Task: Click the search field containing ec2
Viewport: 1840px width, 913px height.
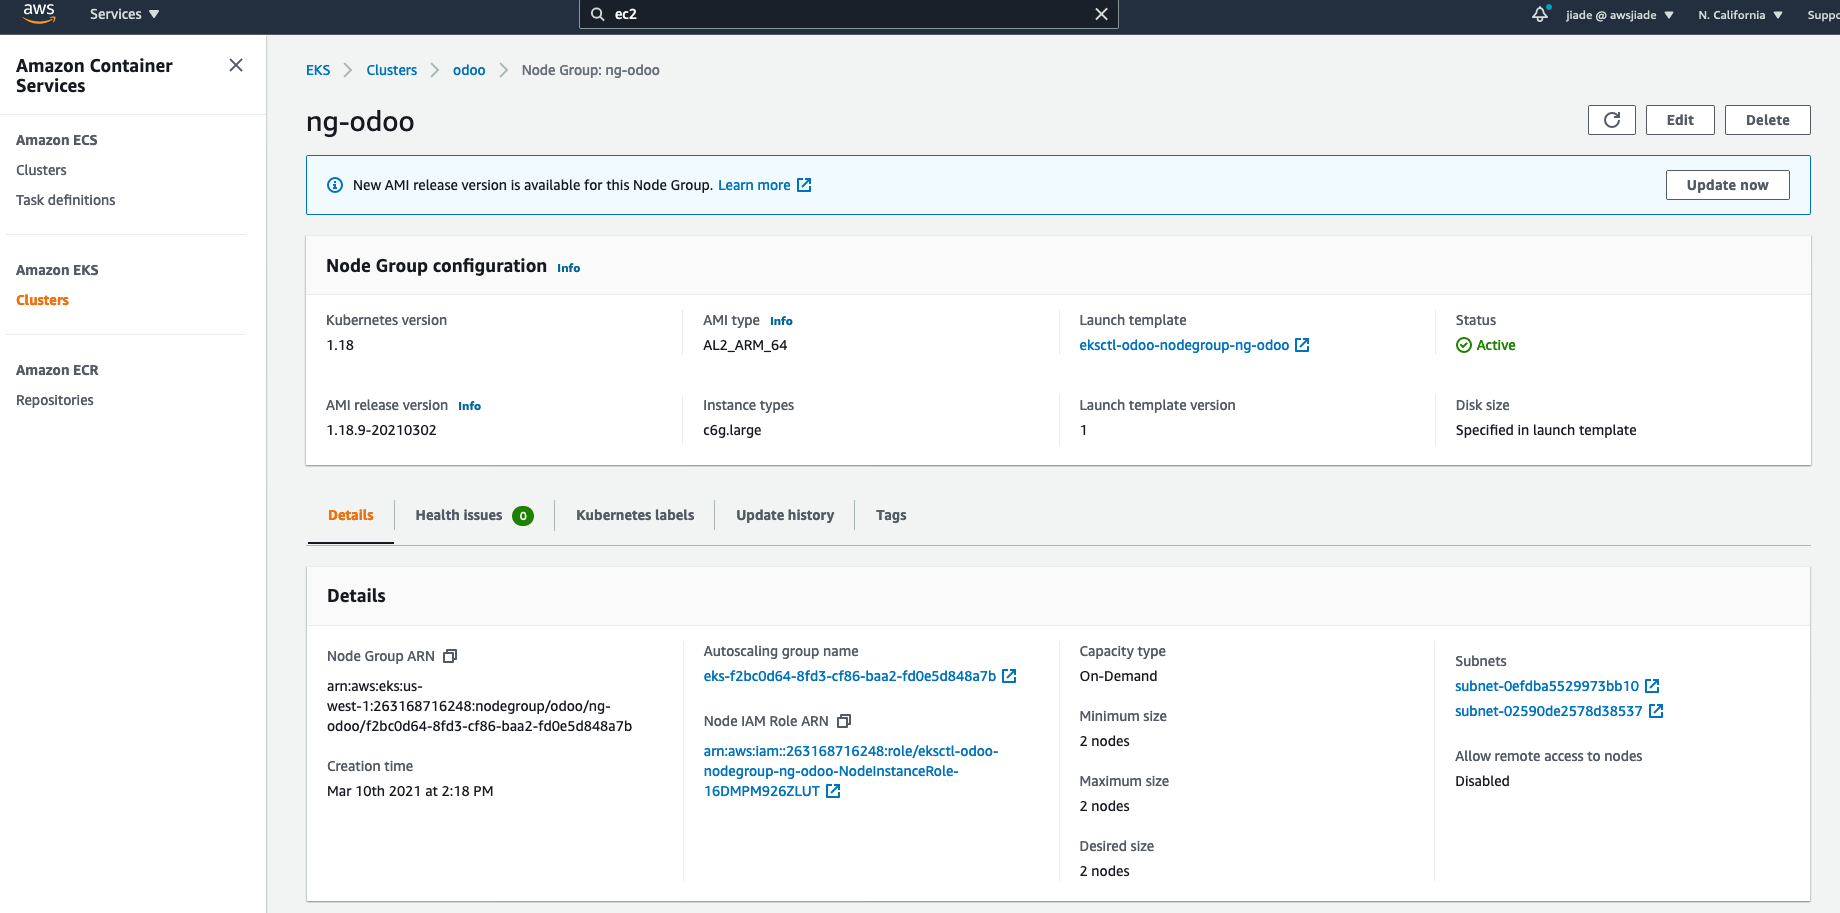Action: (x=840, y=14)
